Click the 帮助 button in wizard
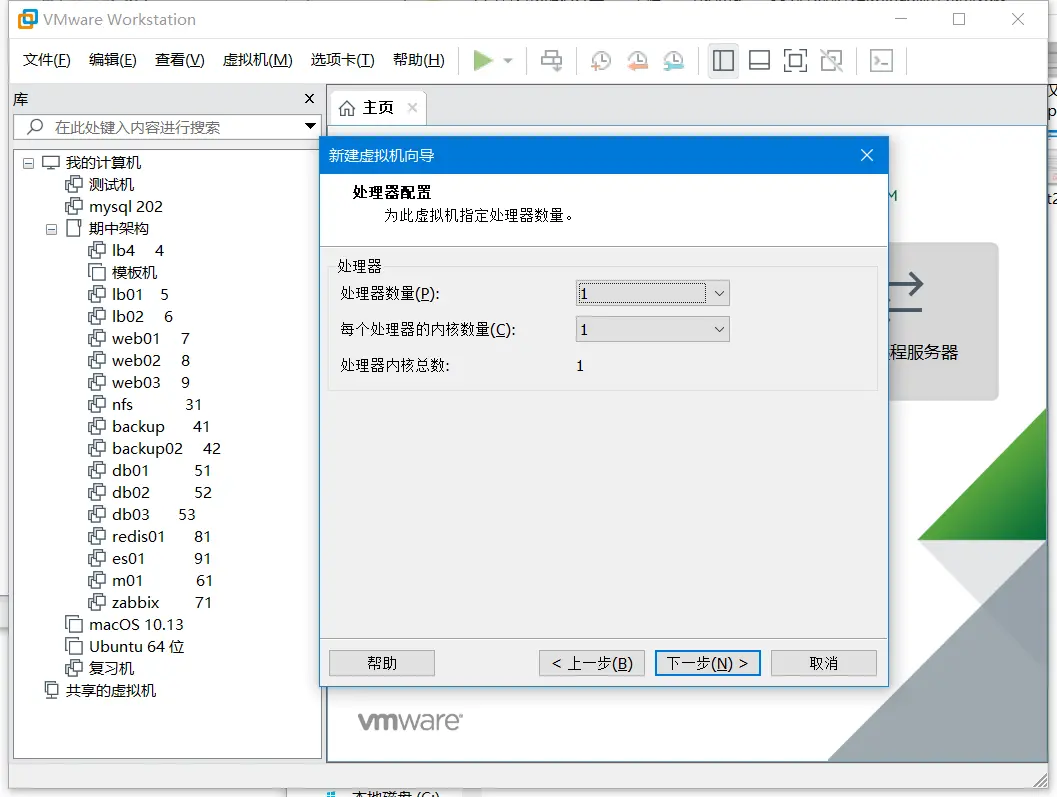 click(x=382, y=663)
